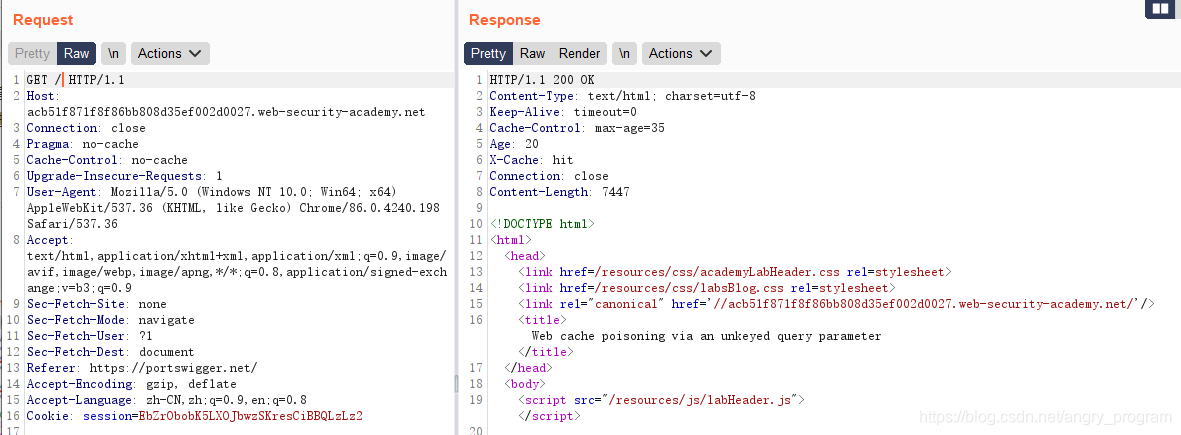Click the Cookie session value
Image resolution: width=1181 pixels, height=435 pixels.
pyautogui.click(x=251, y=416)
